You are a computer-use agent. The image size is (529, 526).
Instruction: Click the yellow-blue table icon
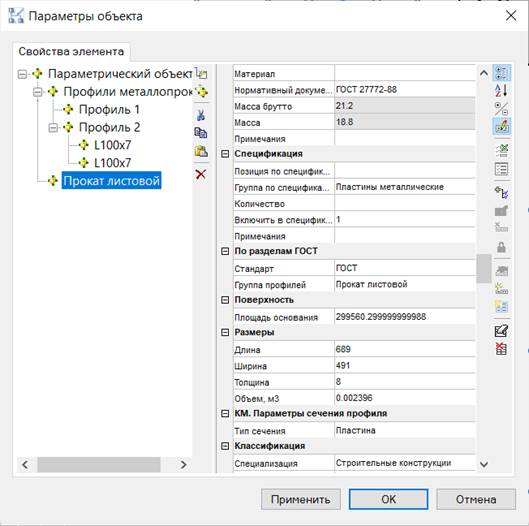[501, 306]
